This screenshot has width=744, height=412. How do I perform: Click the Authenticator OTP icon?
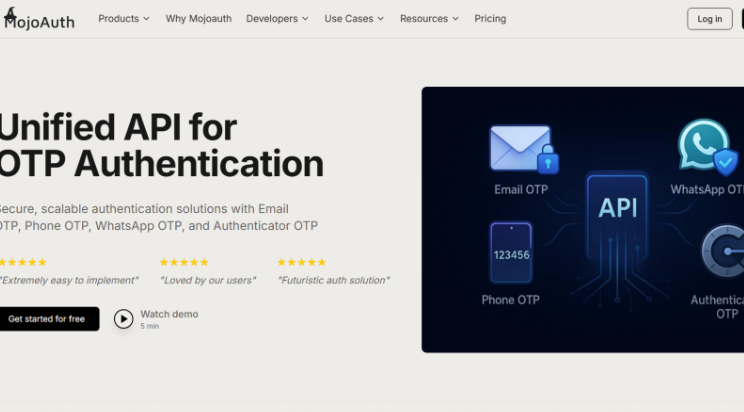pos(723,253)
